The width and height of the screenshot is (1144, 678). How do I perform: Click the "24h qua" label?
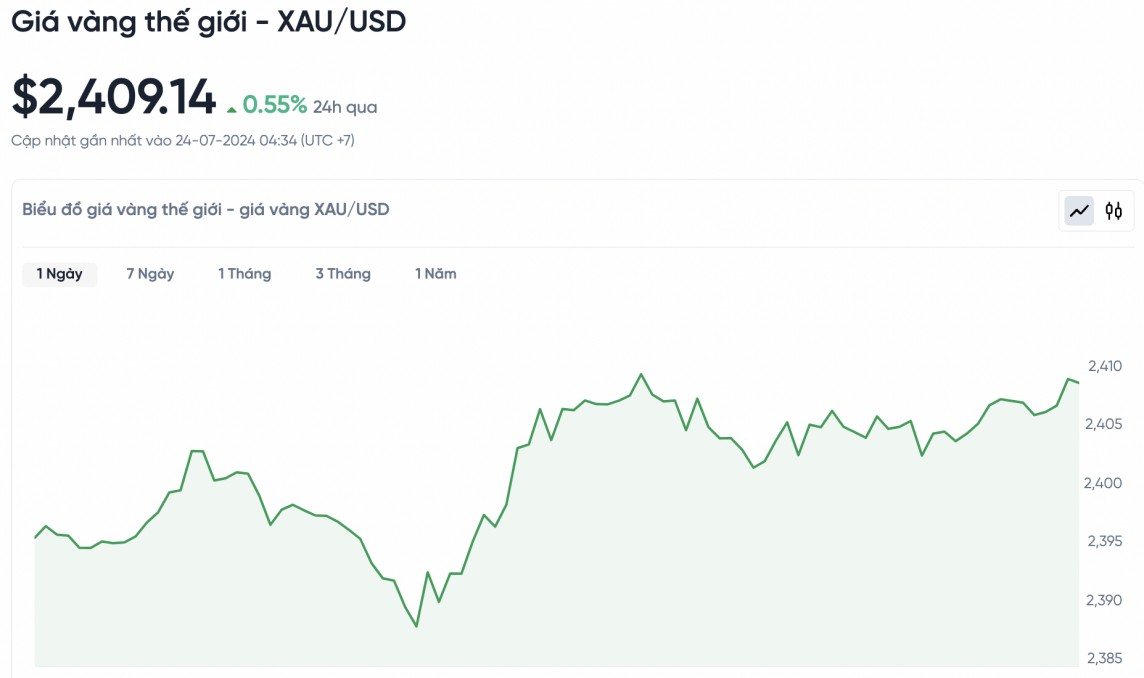pos(345,107)
